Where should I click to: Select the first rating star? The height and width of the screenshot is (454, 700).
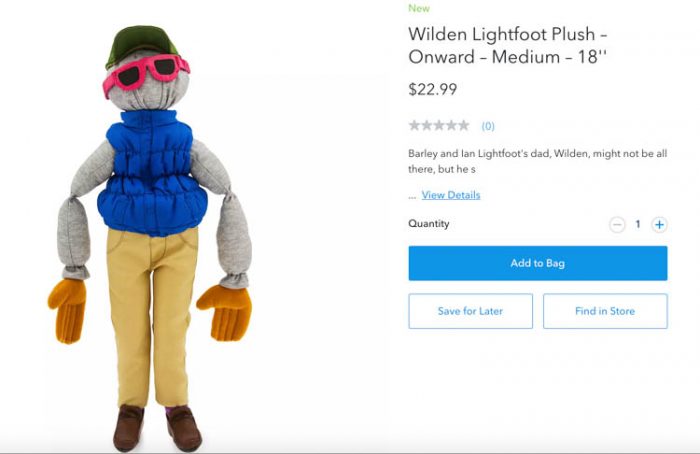(x=414, y=125)
